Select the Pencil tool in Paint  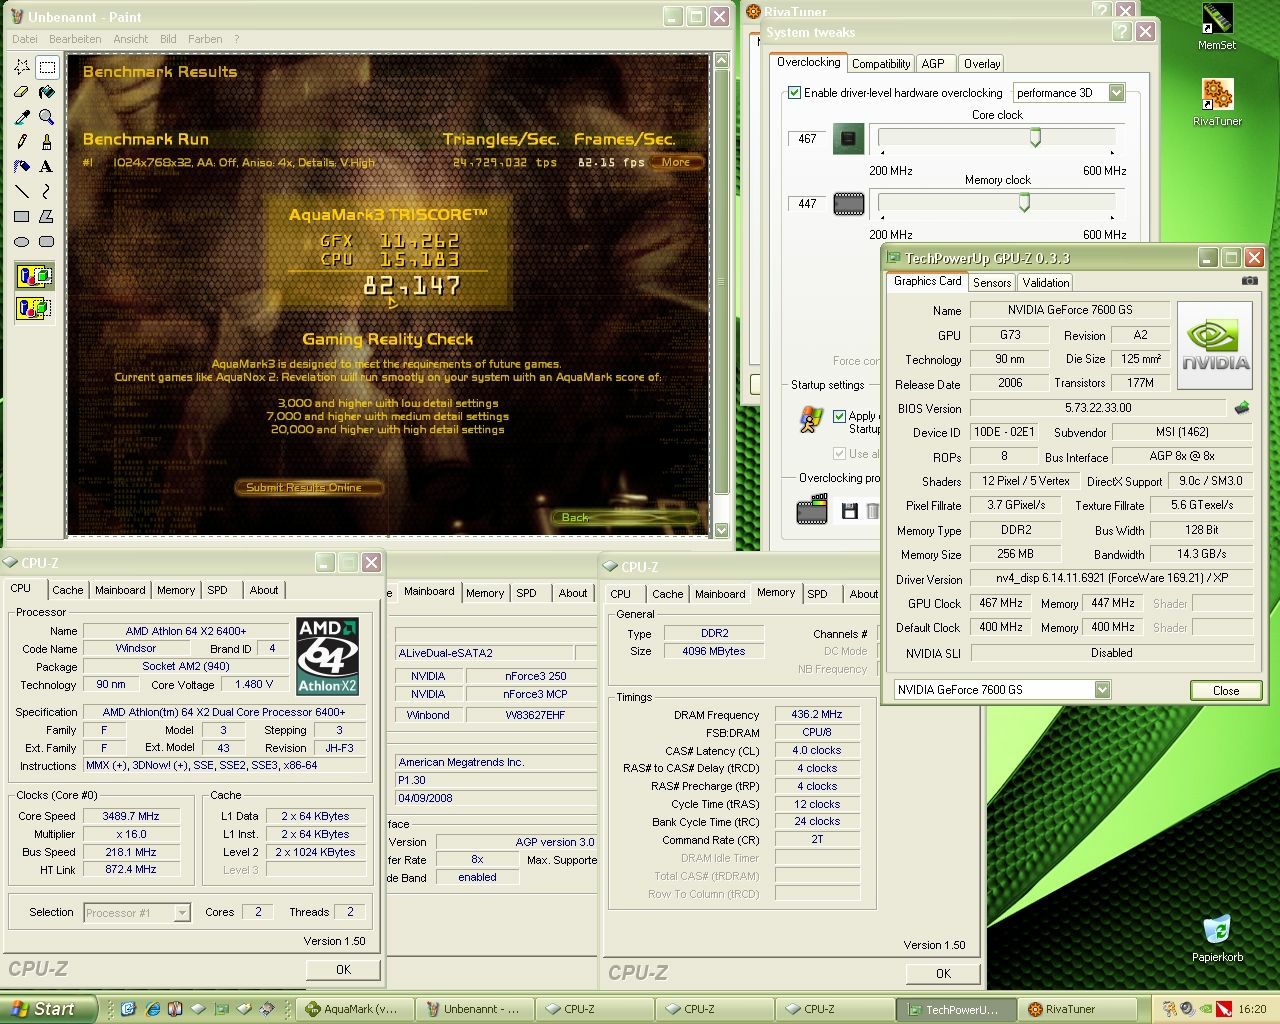click(x=22, y=142)
